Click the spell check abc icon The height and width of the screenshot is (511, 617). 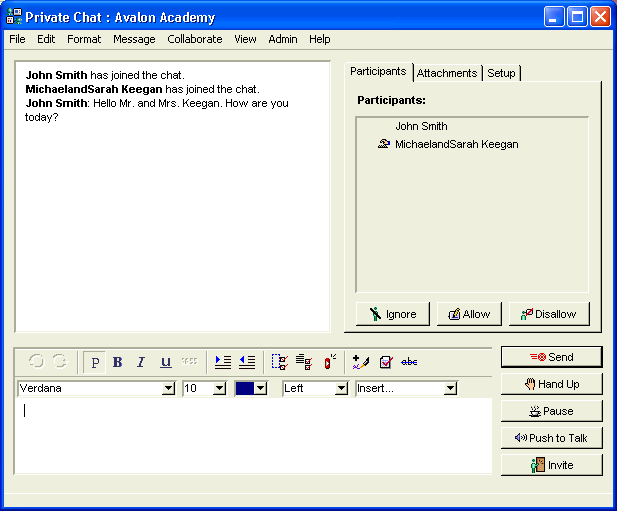pyautogui.click(x=409, y=362)
